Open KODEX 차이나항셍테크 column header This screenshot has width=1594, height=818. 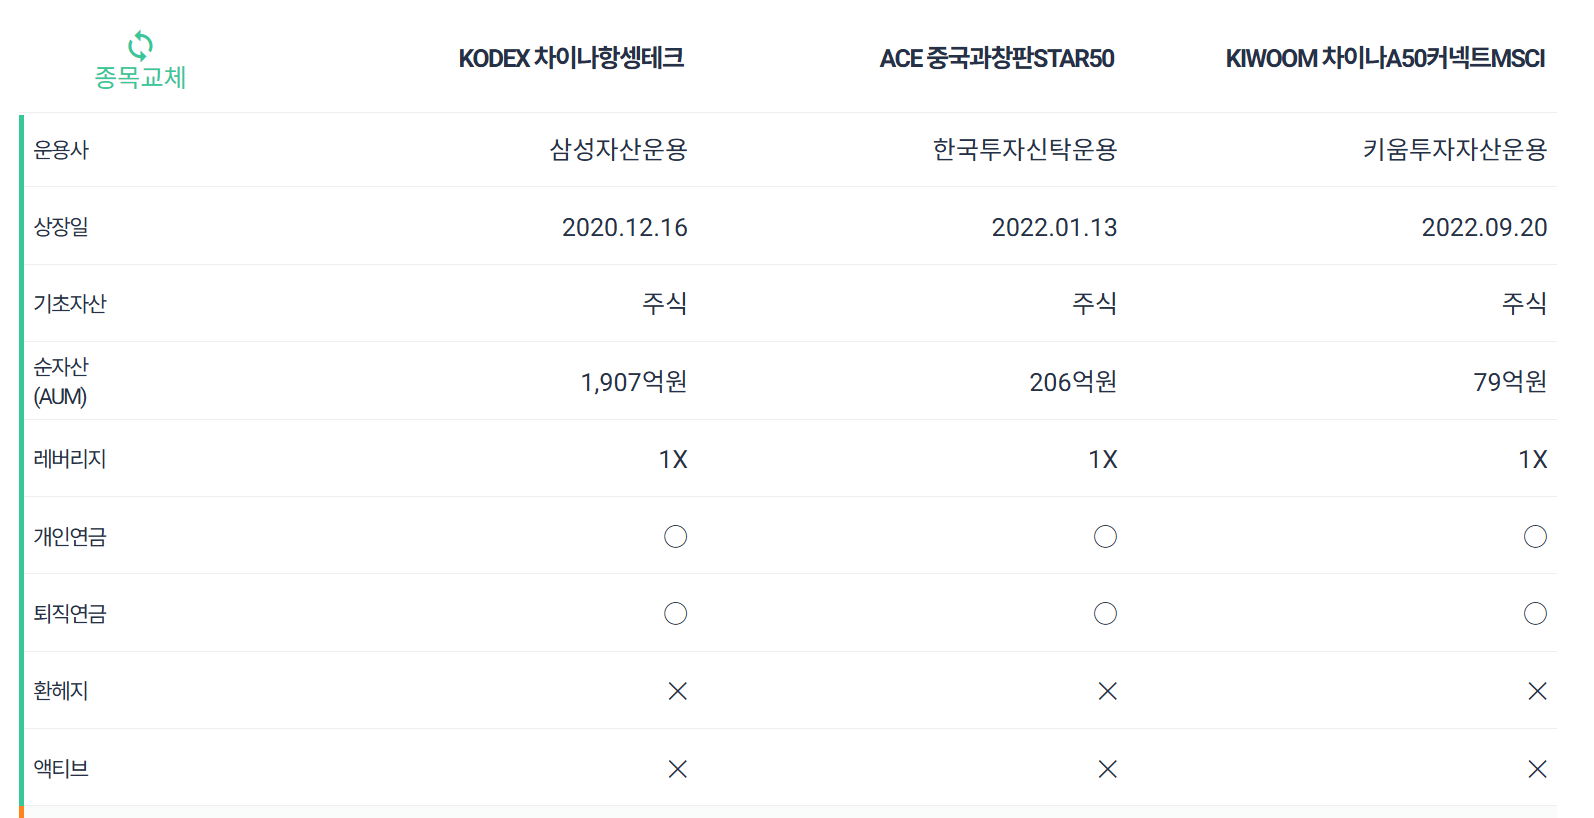pyautogui.click(x=571, y=58)
